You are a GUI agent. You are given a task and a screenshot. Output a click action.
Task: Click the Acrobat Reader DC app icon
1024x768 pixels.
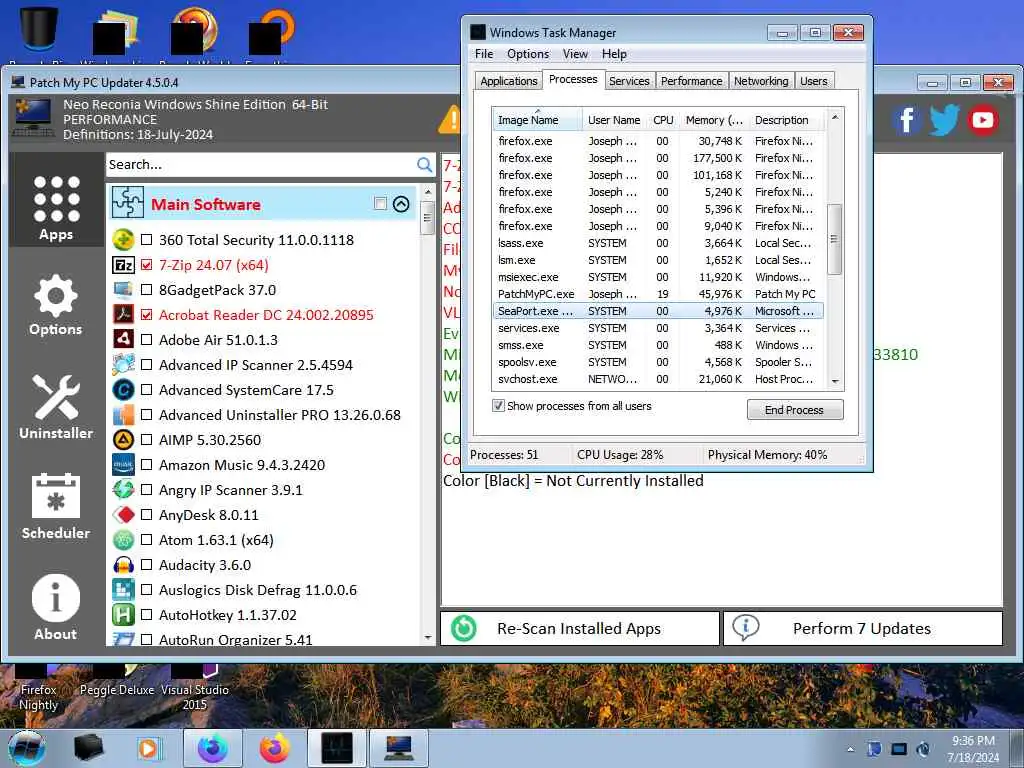pyautogui.click(x=123, y=314)
